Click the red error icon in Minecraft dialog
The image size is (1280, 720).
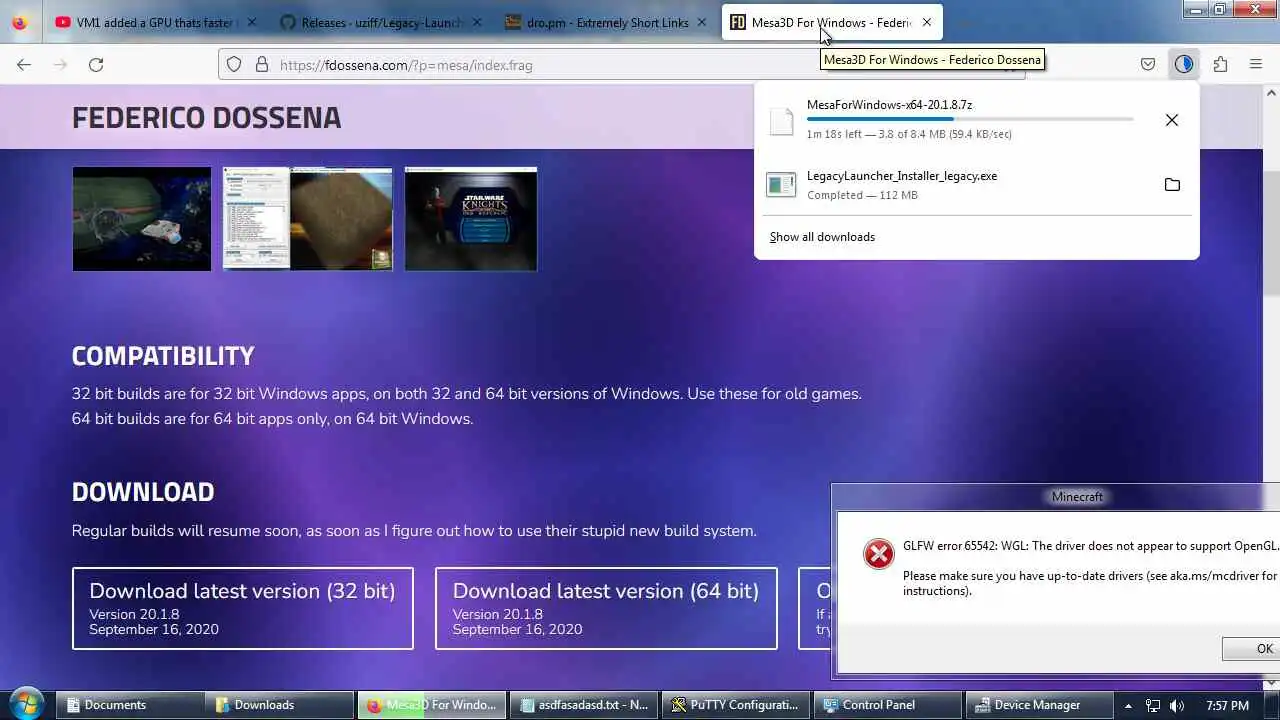[879, 554]
